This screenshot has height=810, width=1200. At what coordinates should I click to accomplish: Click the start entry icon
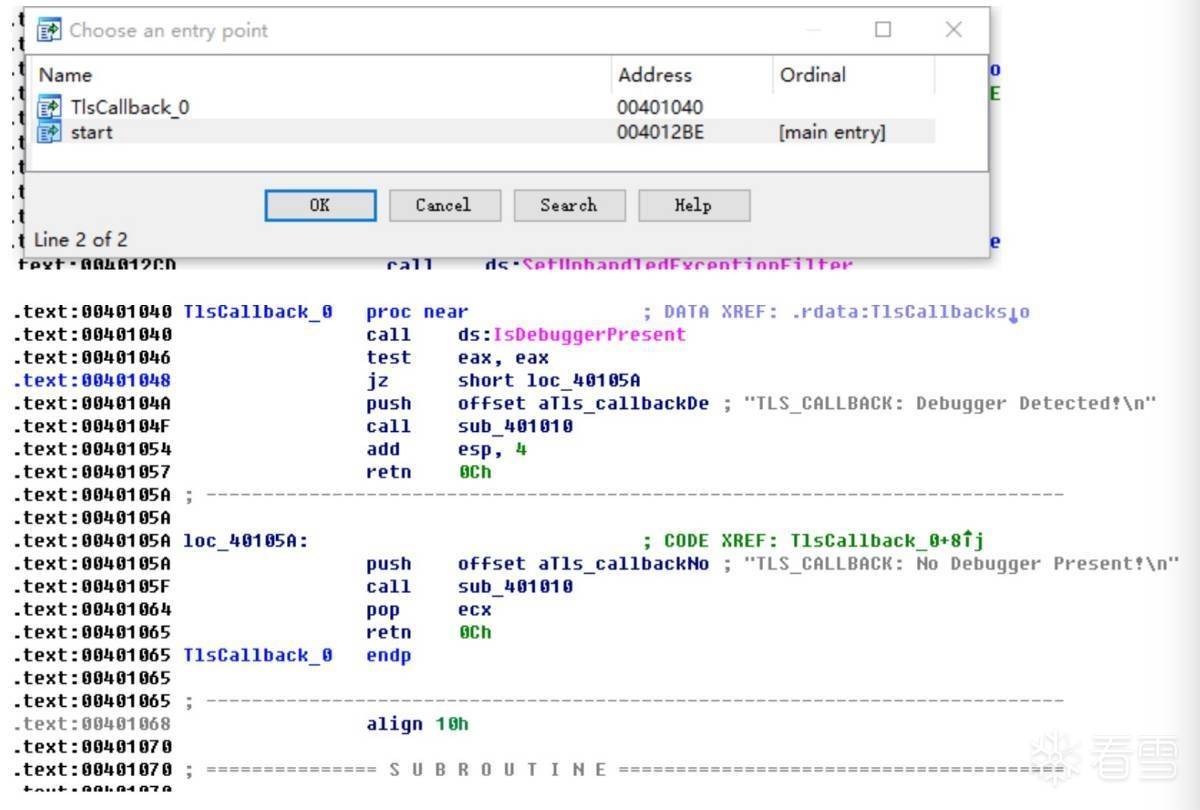coord(49,132)
